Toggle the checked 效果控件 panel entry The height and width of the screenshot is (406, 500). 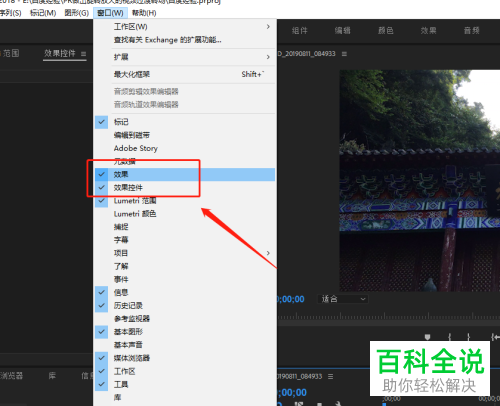click(x=185, y=188)
